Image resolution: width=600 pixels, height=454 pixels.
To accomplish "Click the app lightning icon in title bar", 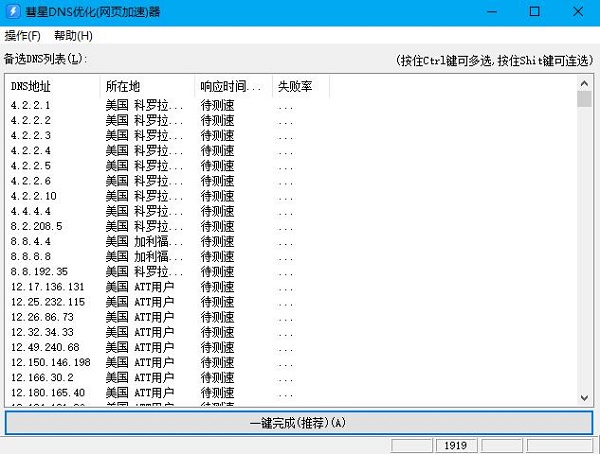I will 12,12.
